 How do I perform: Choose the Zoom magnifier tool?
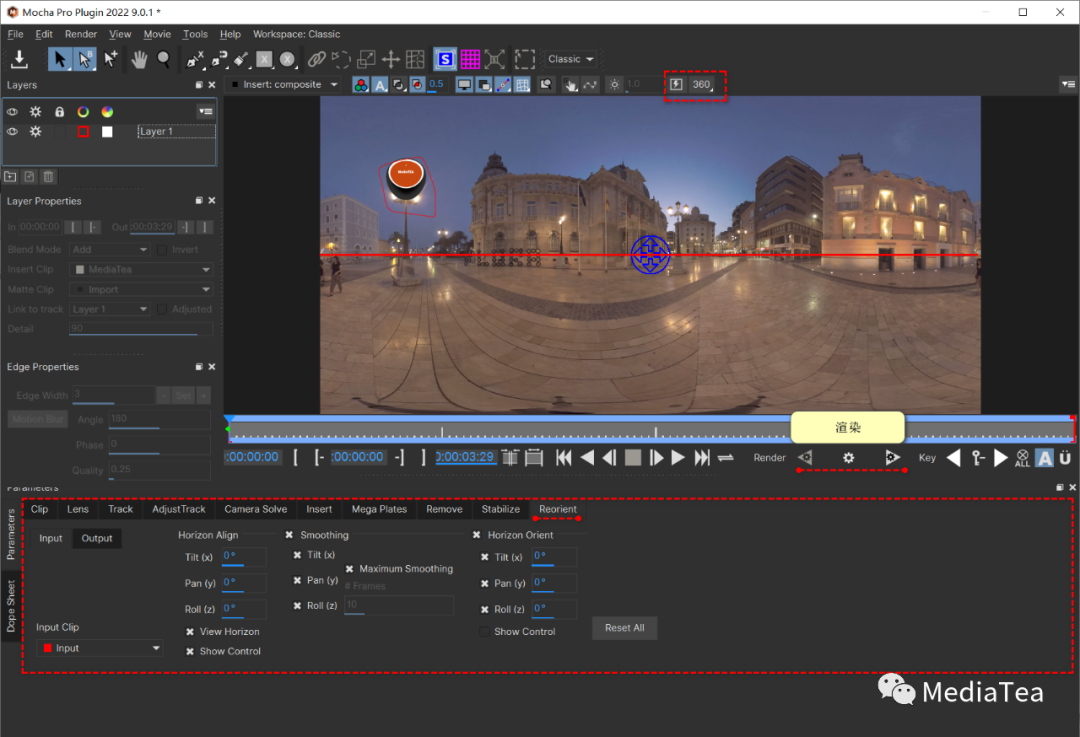(x=164, y=59)
